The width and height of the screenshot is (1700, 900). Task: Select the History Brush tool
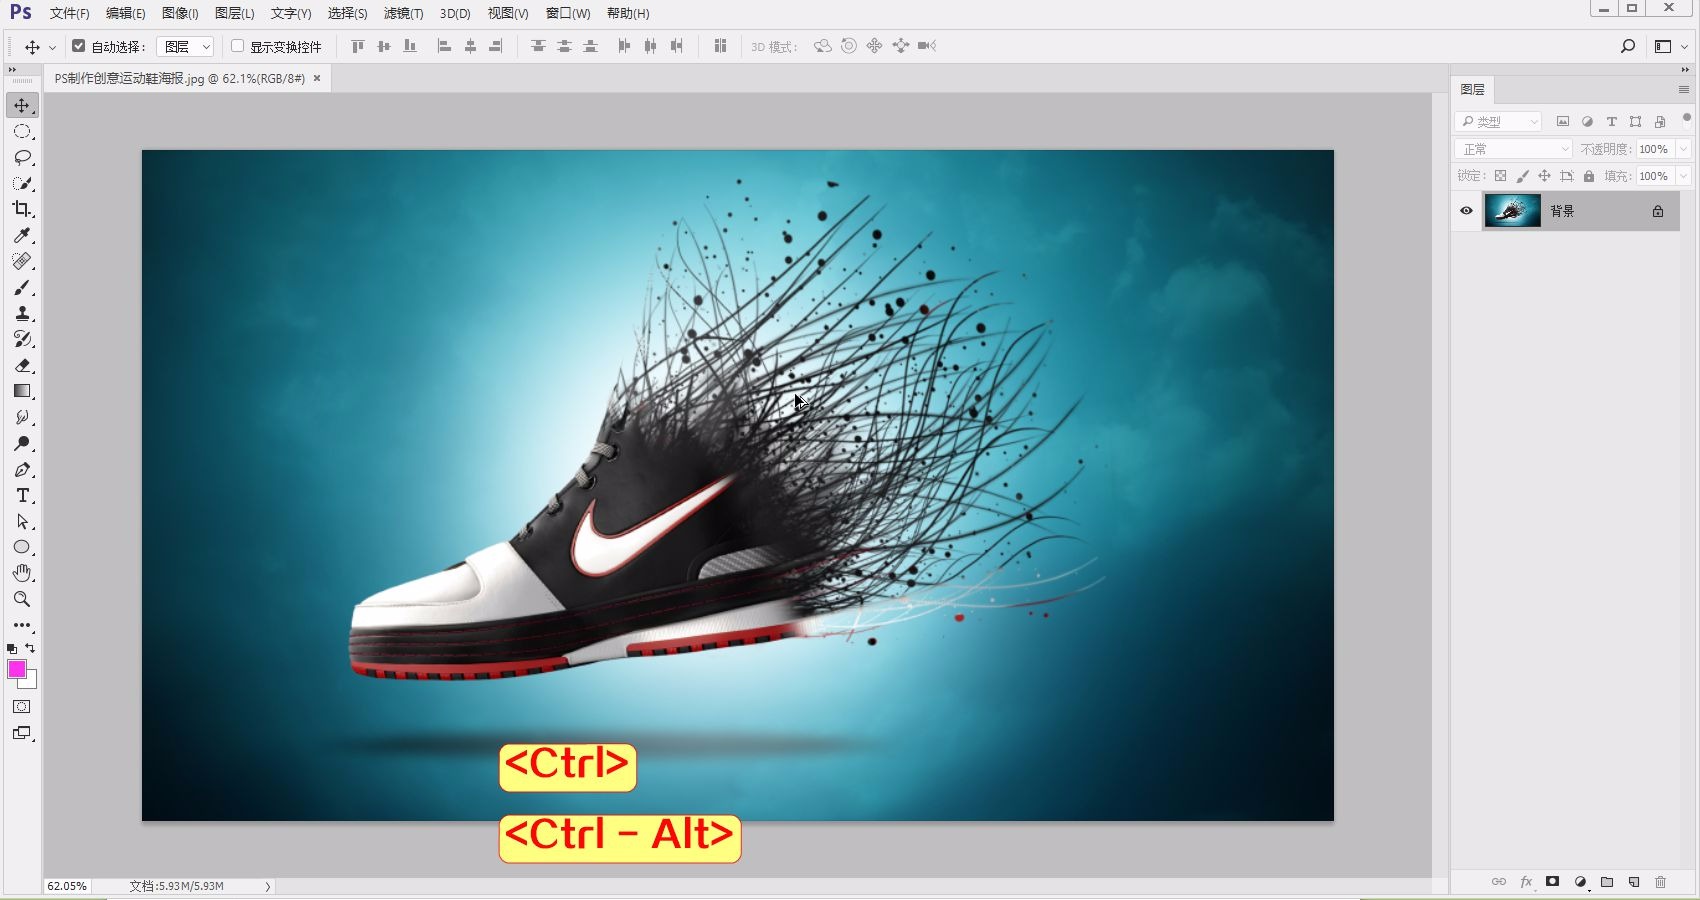pyautogui.click(x=22, y=339)
